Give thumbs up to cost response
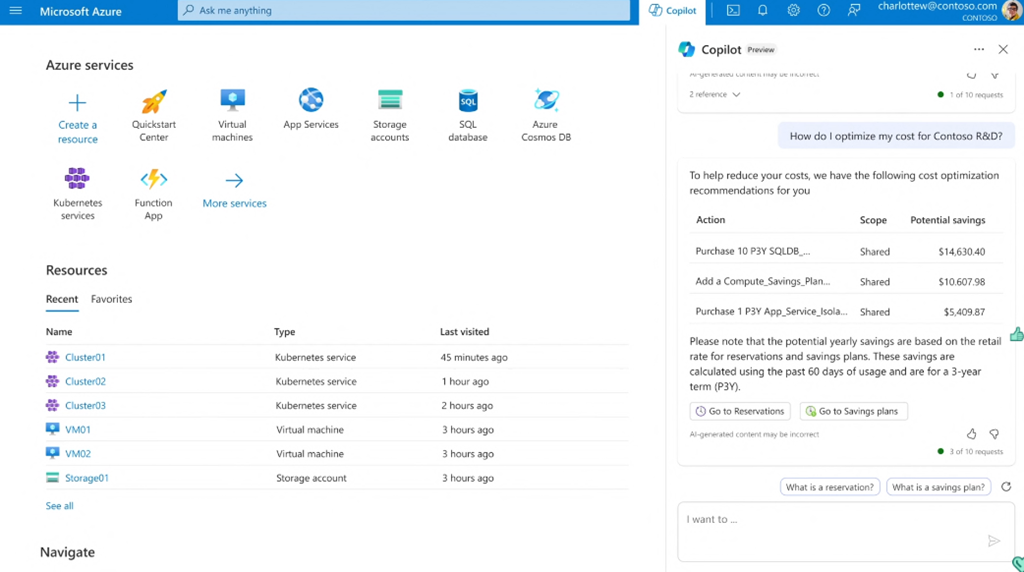1024x572 pixels. [x=971, y=434]
